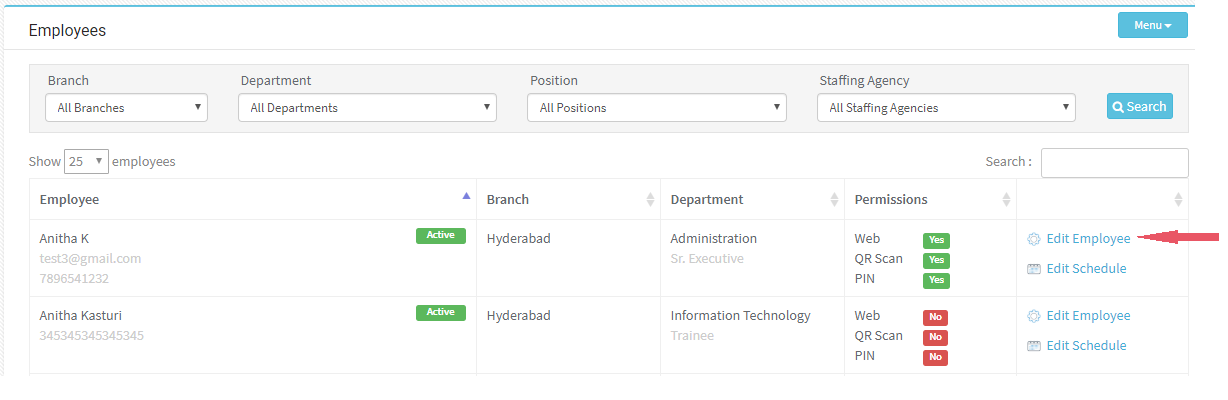The width and height of the screenshot is (1228, 400).
Task: Click the Branch column sort arrows
Action: pos(650,200)
